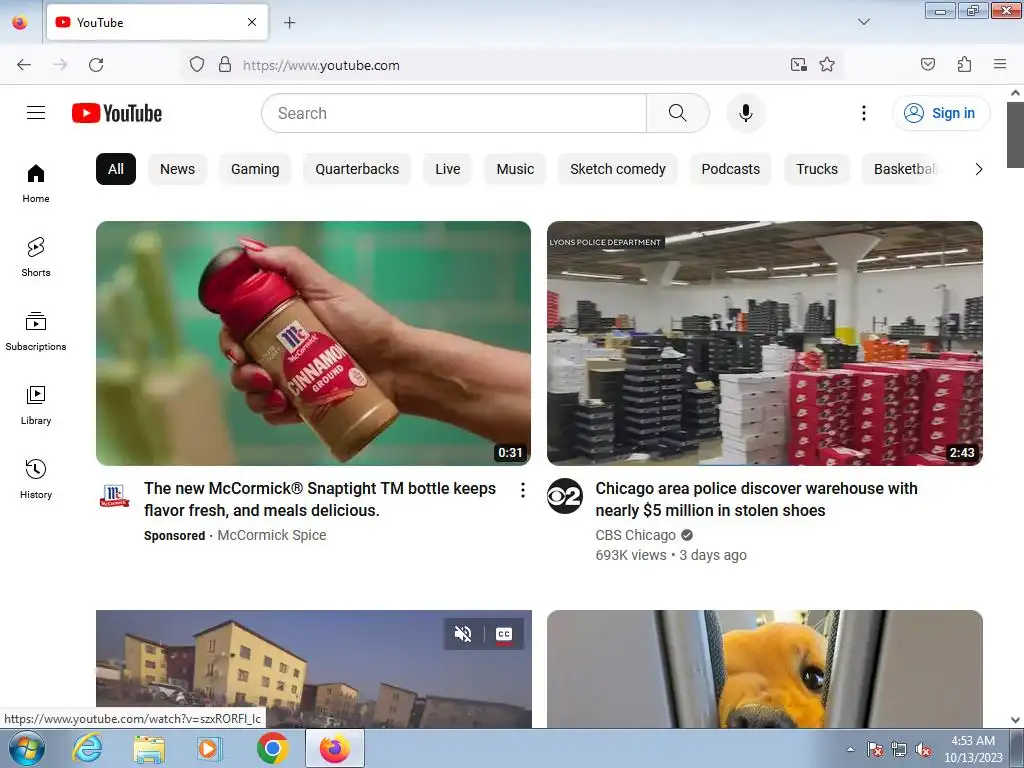The height and width of the screenshot is (768, 1024).
Task: Bookmark this page with the star icon
Action: [x=827, y=65]
